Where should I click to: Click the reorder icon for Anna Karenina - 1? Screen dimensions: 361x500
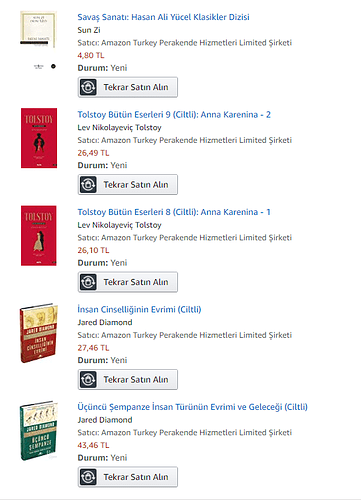[x=88, y=282]
